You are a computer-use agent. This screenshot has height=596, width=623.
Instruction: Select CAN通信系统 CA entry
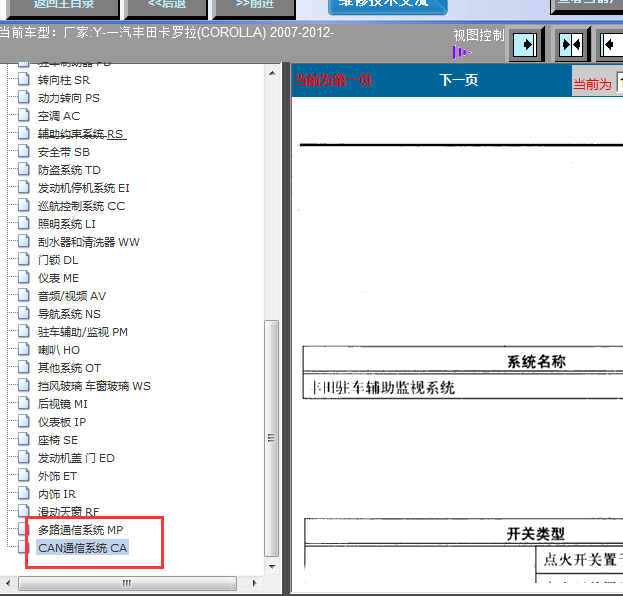pyautogui.click(x=83, y=548)
